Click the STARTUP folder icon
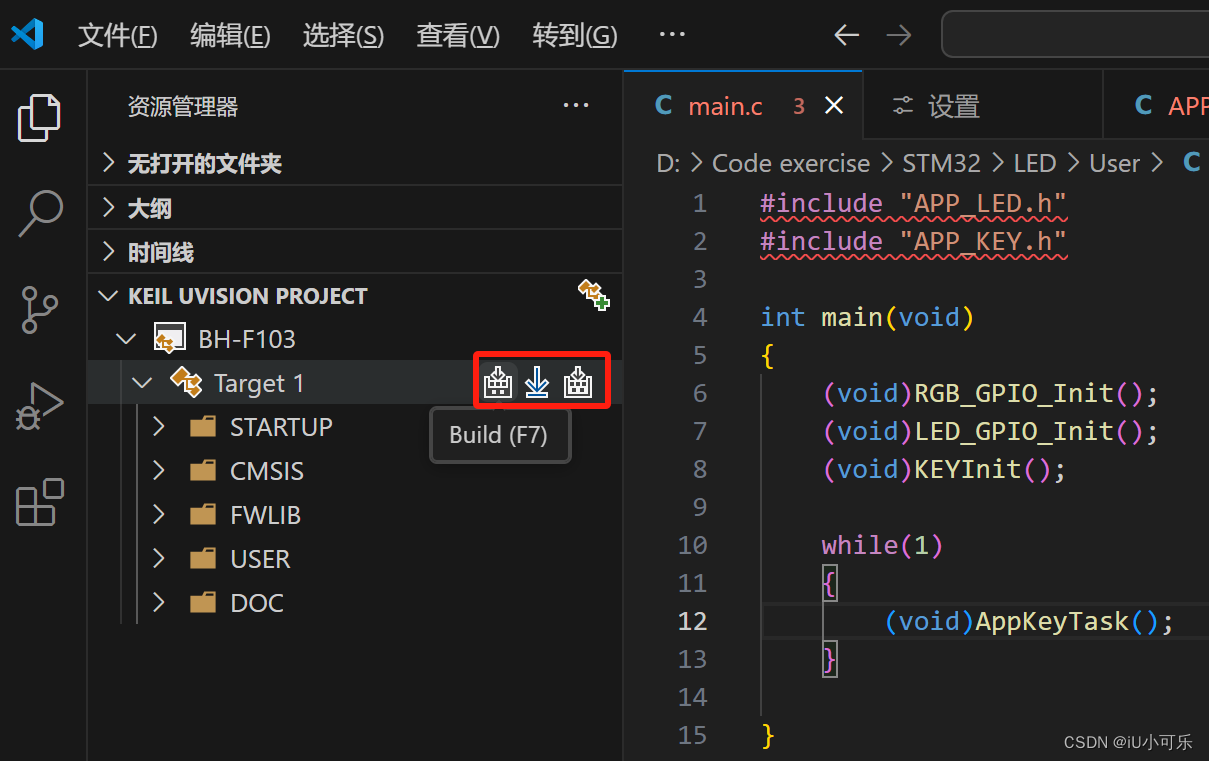The height and width of the screenshot is (761, 1209). (203, 427)
